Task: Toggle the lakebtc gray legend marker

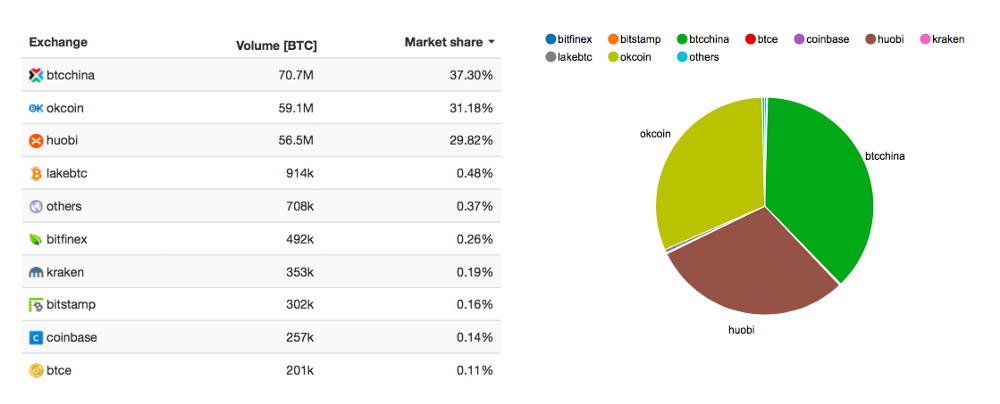Action: [550, 57]
